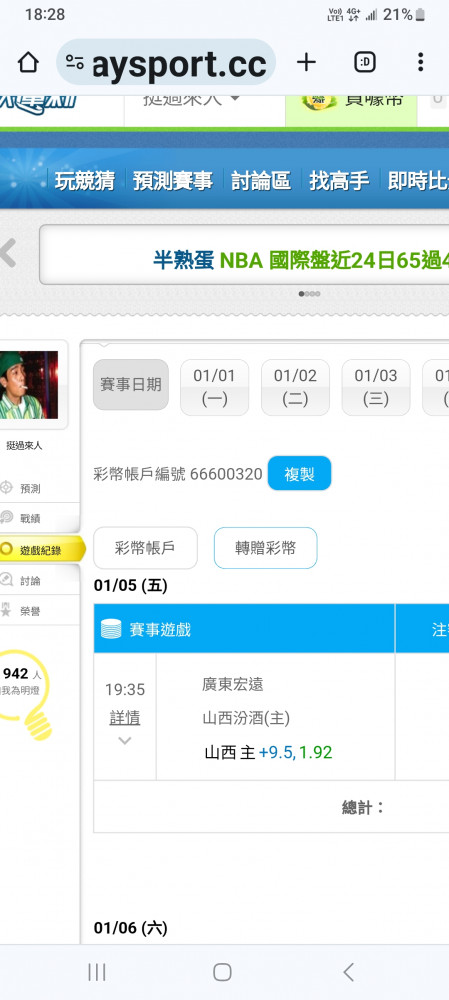The width and height of the screenshot is (449, 1000).
Task: Tap the Android recent apps button
Action: pyautogui.click(x=97, y=972)
